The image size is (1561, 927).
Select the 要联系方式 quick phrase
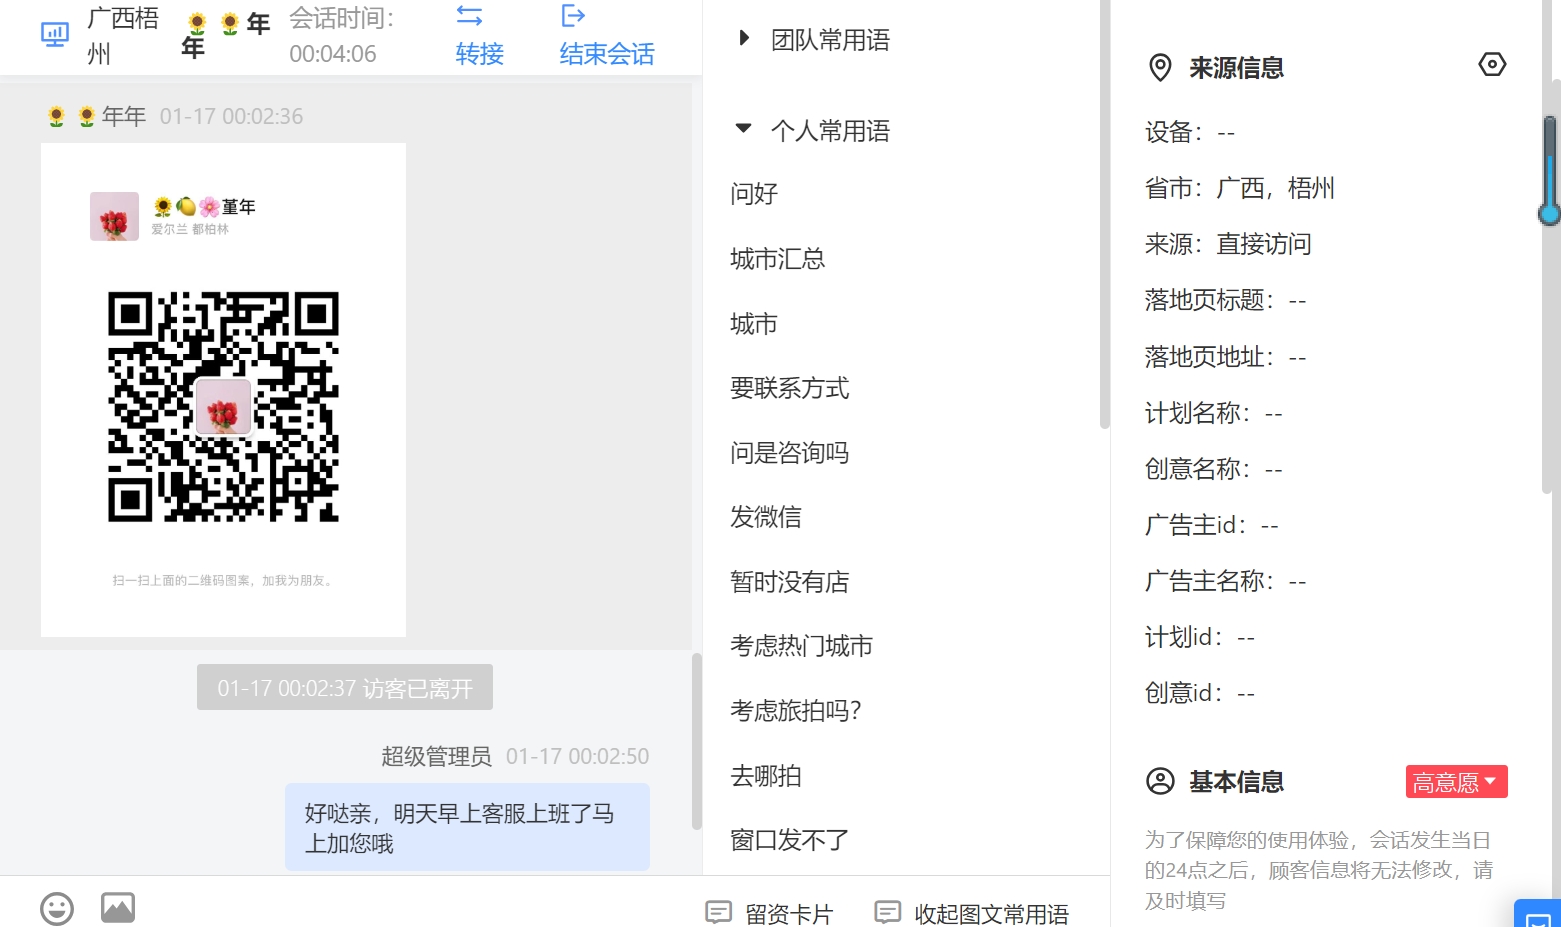point(790,388)
